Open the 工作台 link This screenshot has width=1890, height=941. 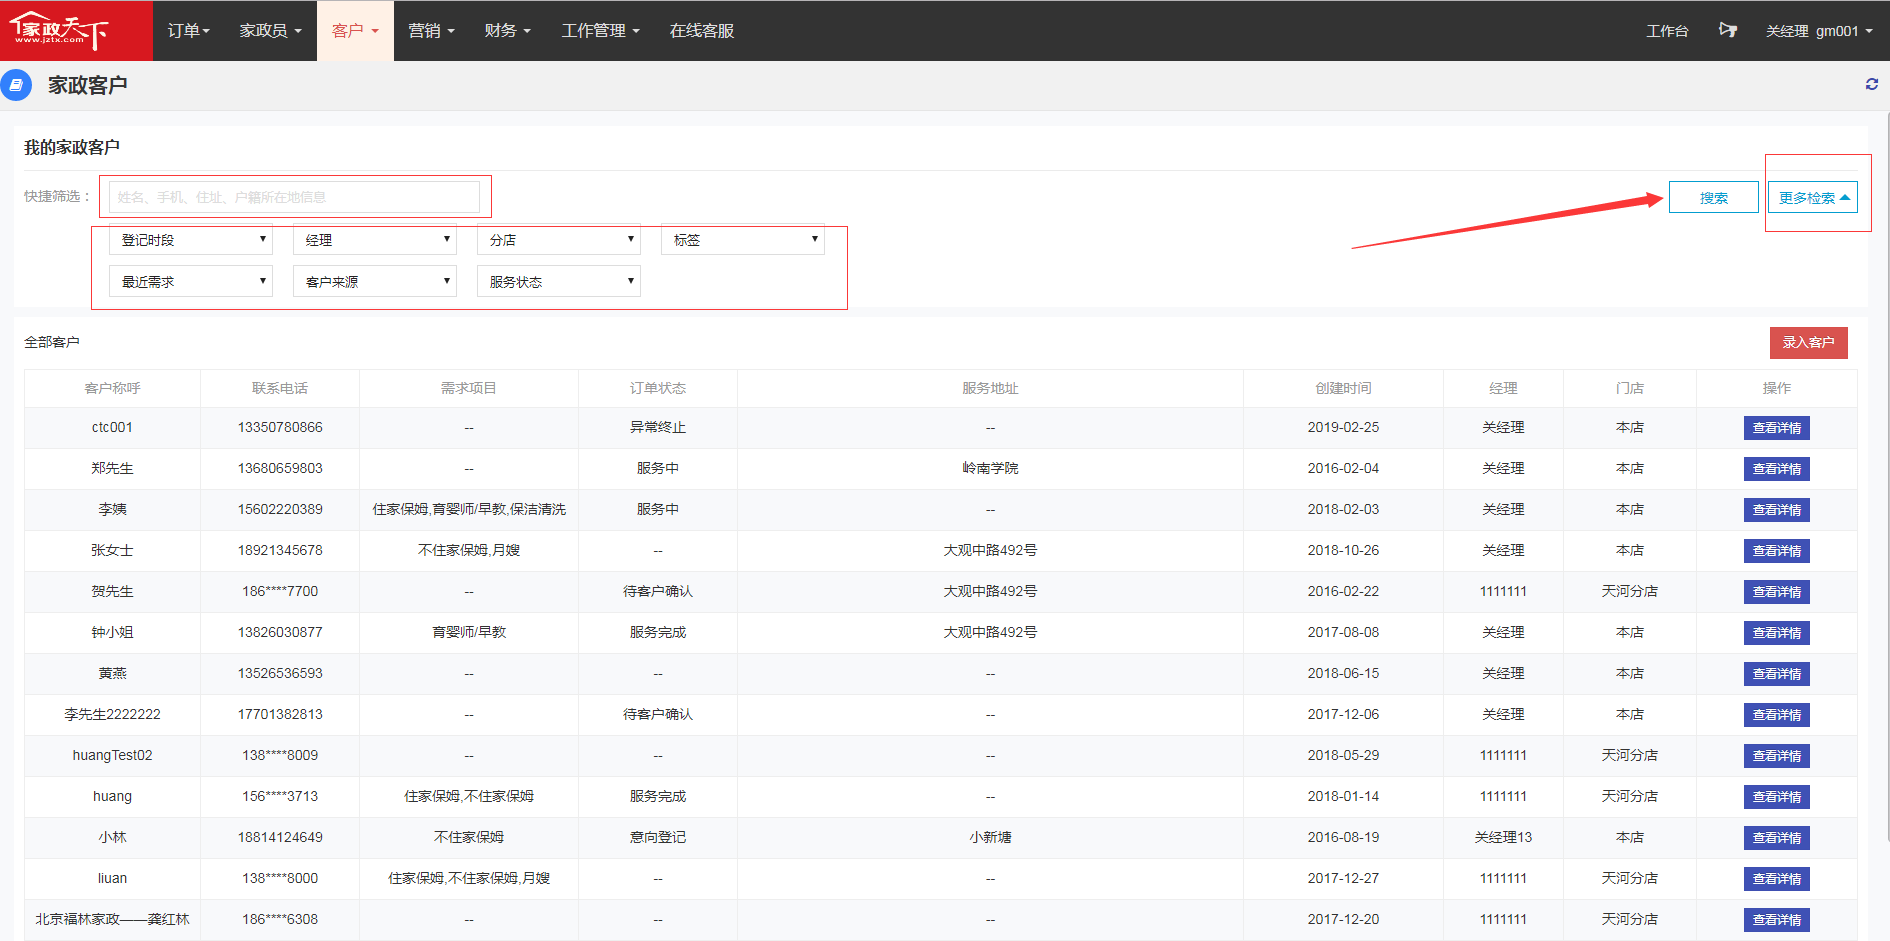(x=1667, y=31)
